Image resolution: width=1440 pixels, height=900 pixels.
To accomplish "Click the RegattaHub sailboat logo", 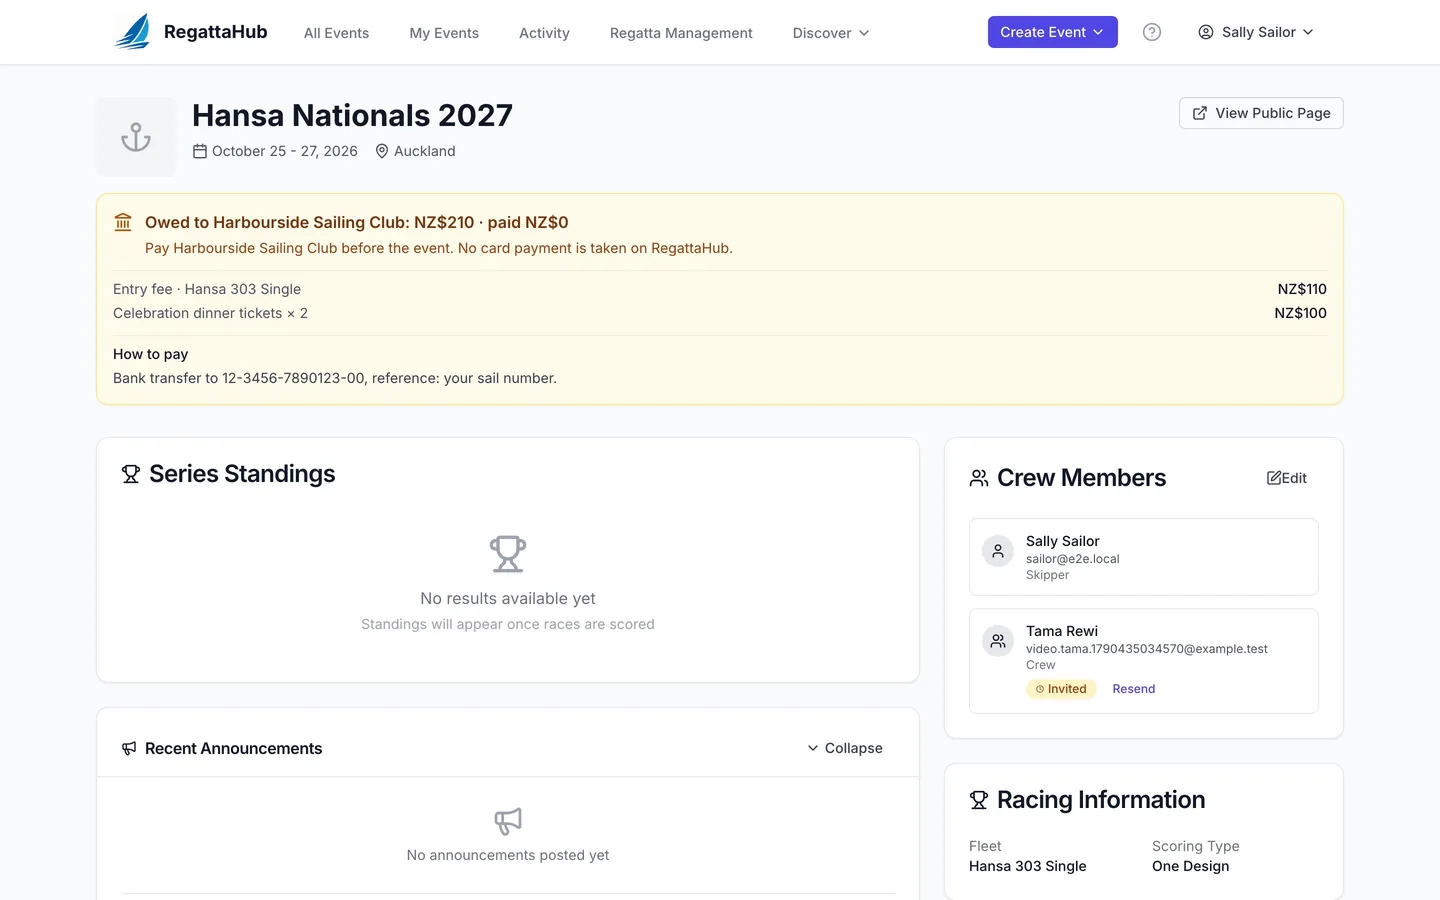I will pos(133,32).
